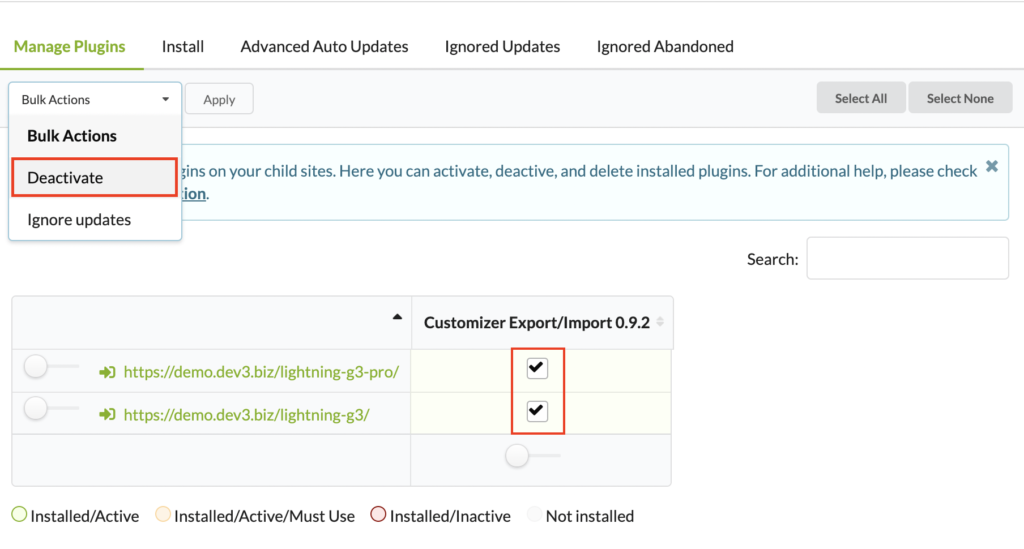Focus the Search input field
This screenshot has height=549, width=1024.
click(907, 259)
